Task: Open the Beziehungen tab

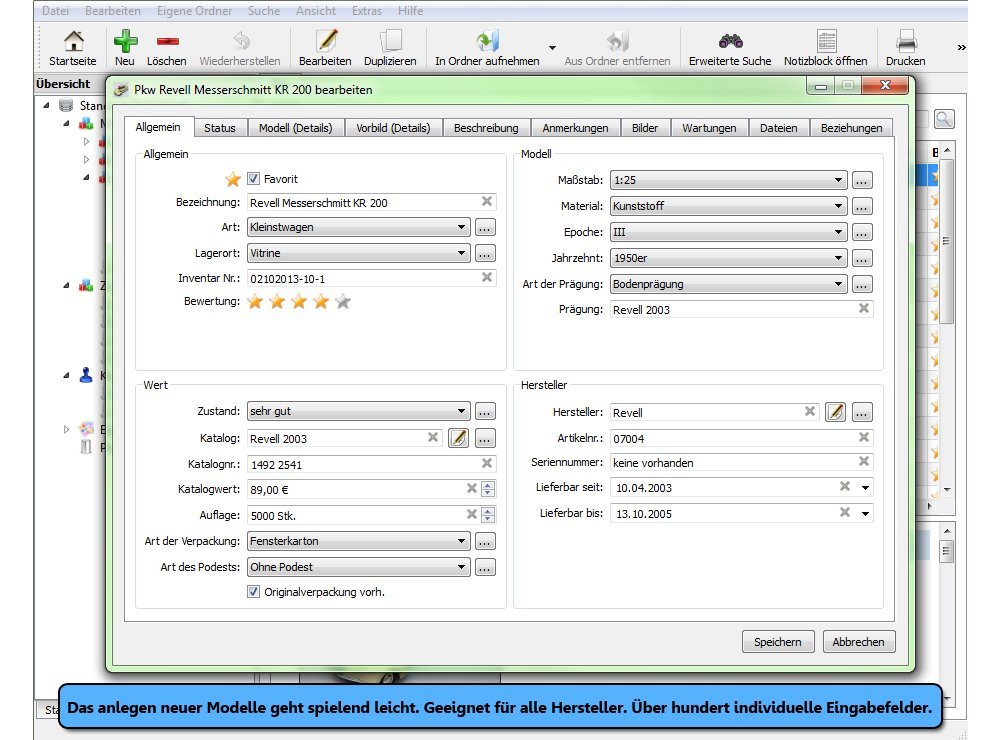Action: point(852,128)
